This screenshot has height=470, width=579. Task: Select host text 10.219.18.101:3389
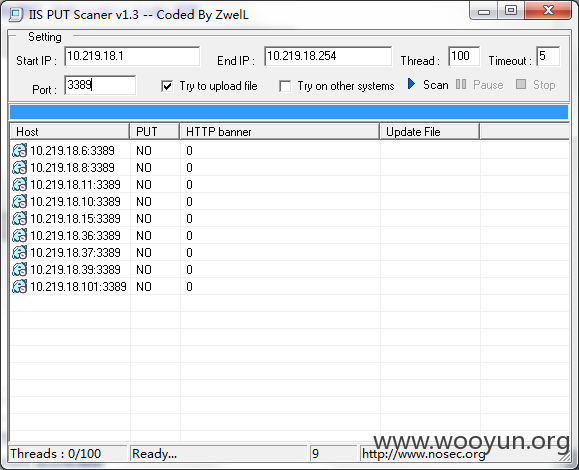[78, 287]
